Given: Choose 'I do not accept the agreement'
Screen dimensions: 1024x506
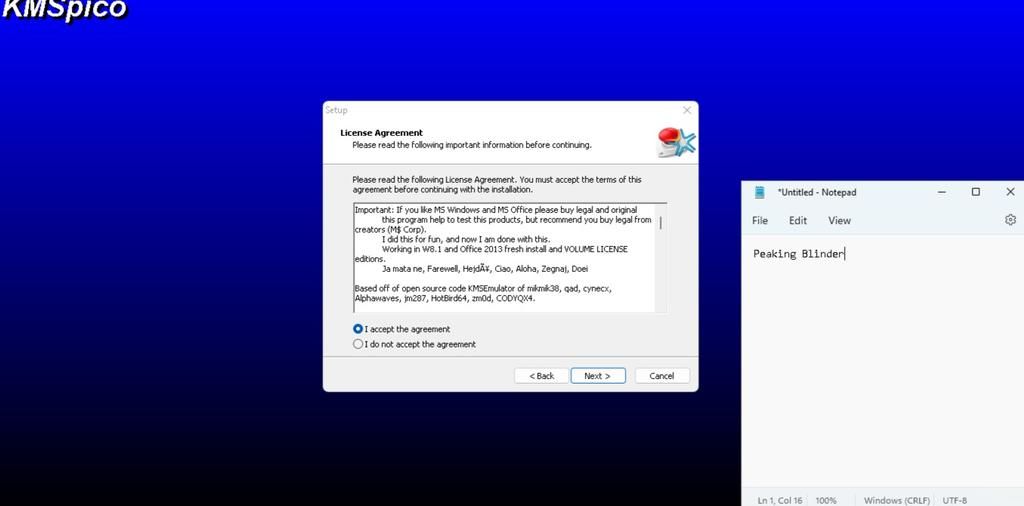Looking at the screenshot, I should click(x=357, y=344).
